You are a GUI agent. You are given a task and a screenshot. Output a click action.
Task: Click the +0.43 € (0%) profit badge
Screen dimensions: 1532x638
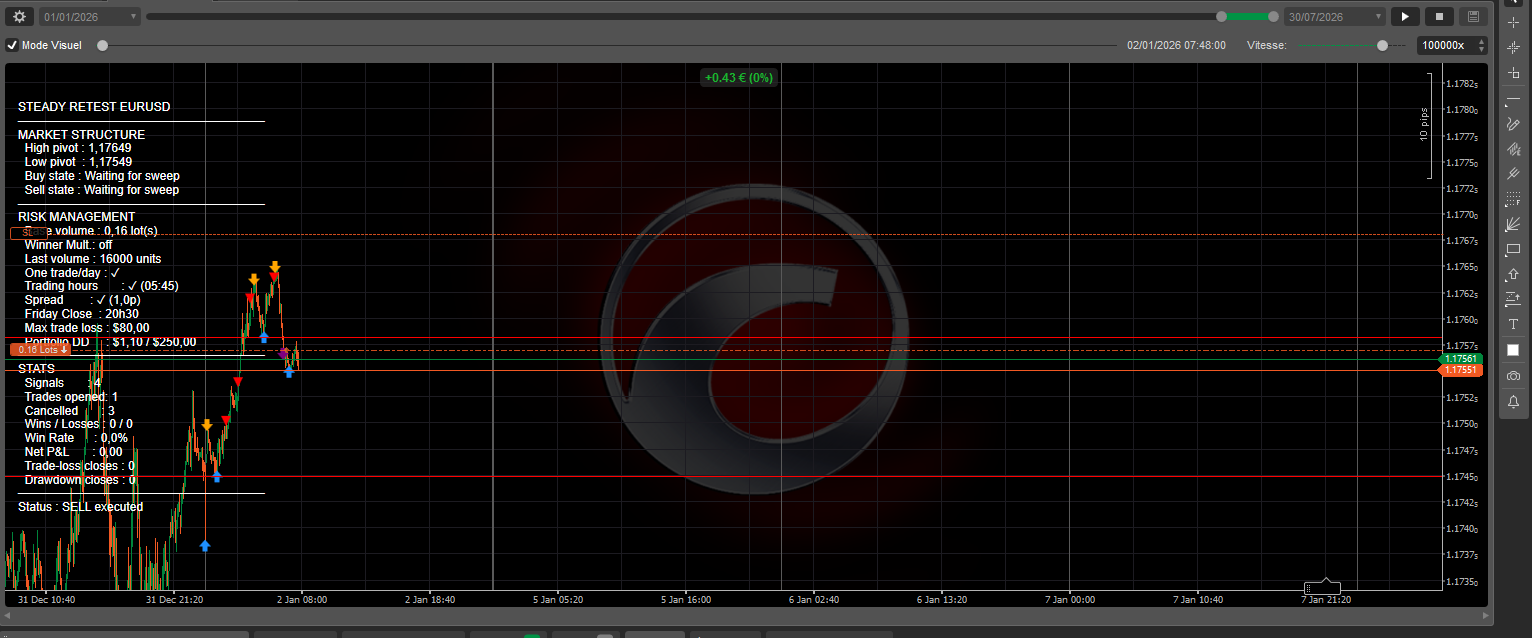(x=738, y=77)
